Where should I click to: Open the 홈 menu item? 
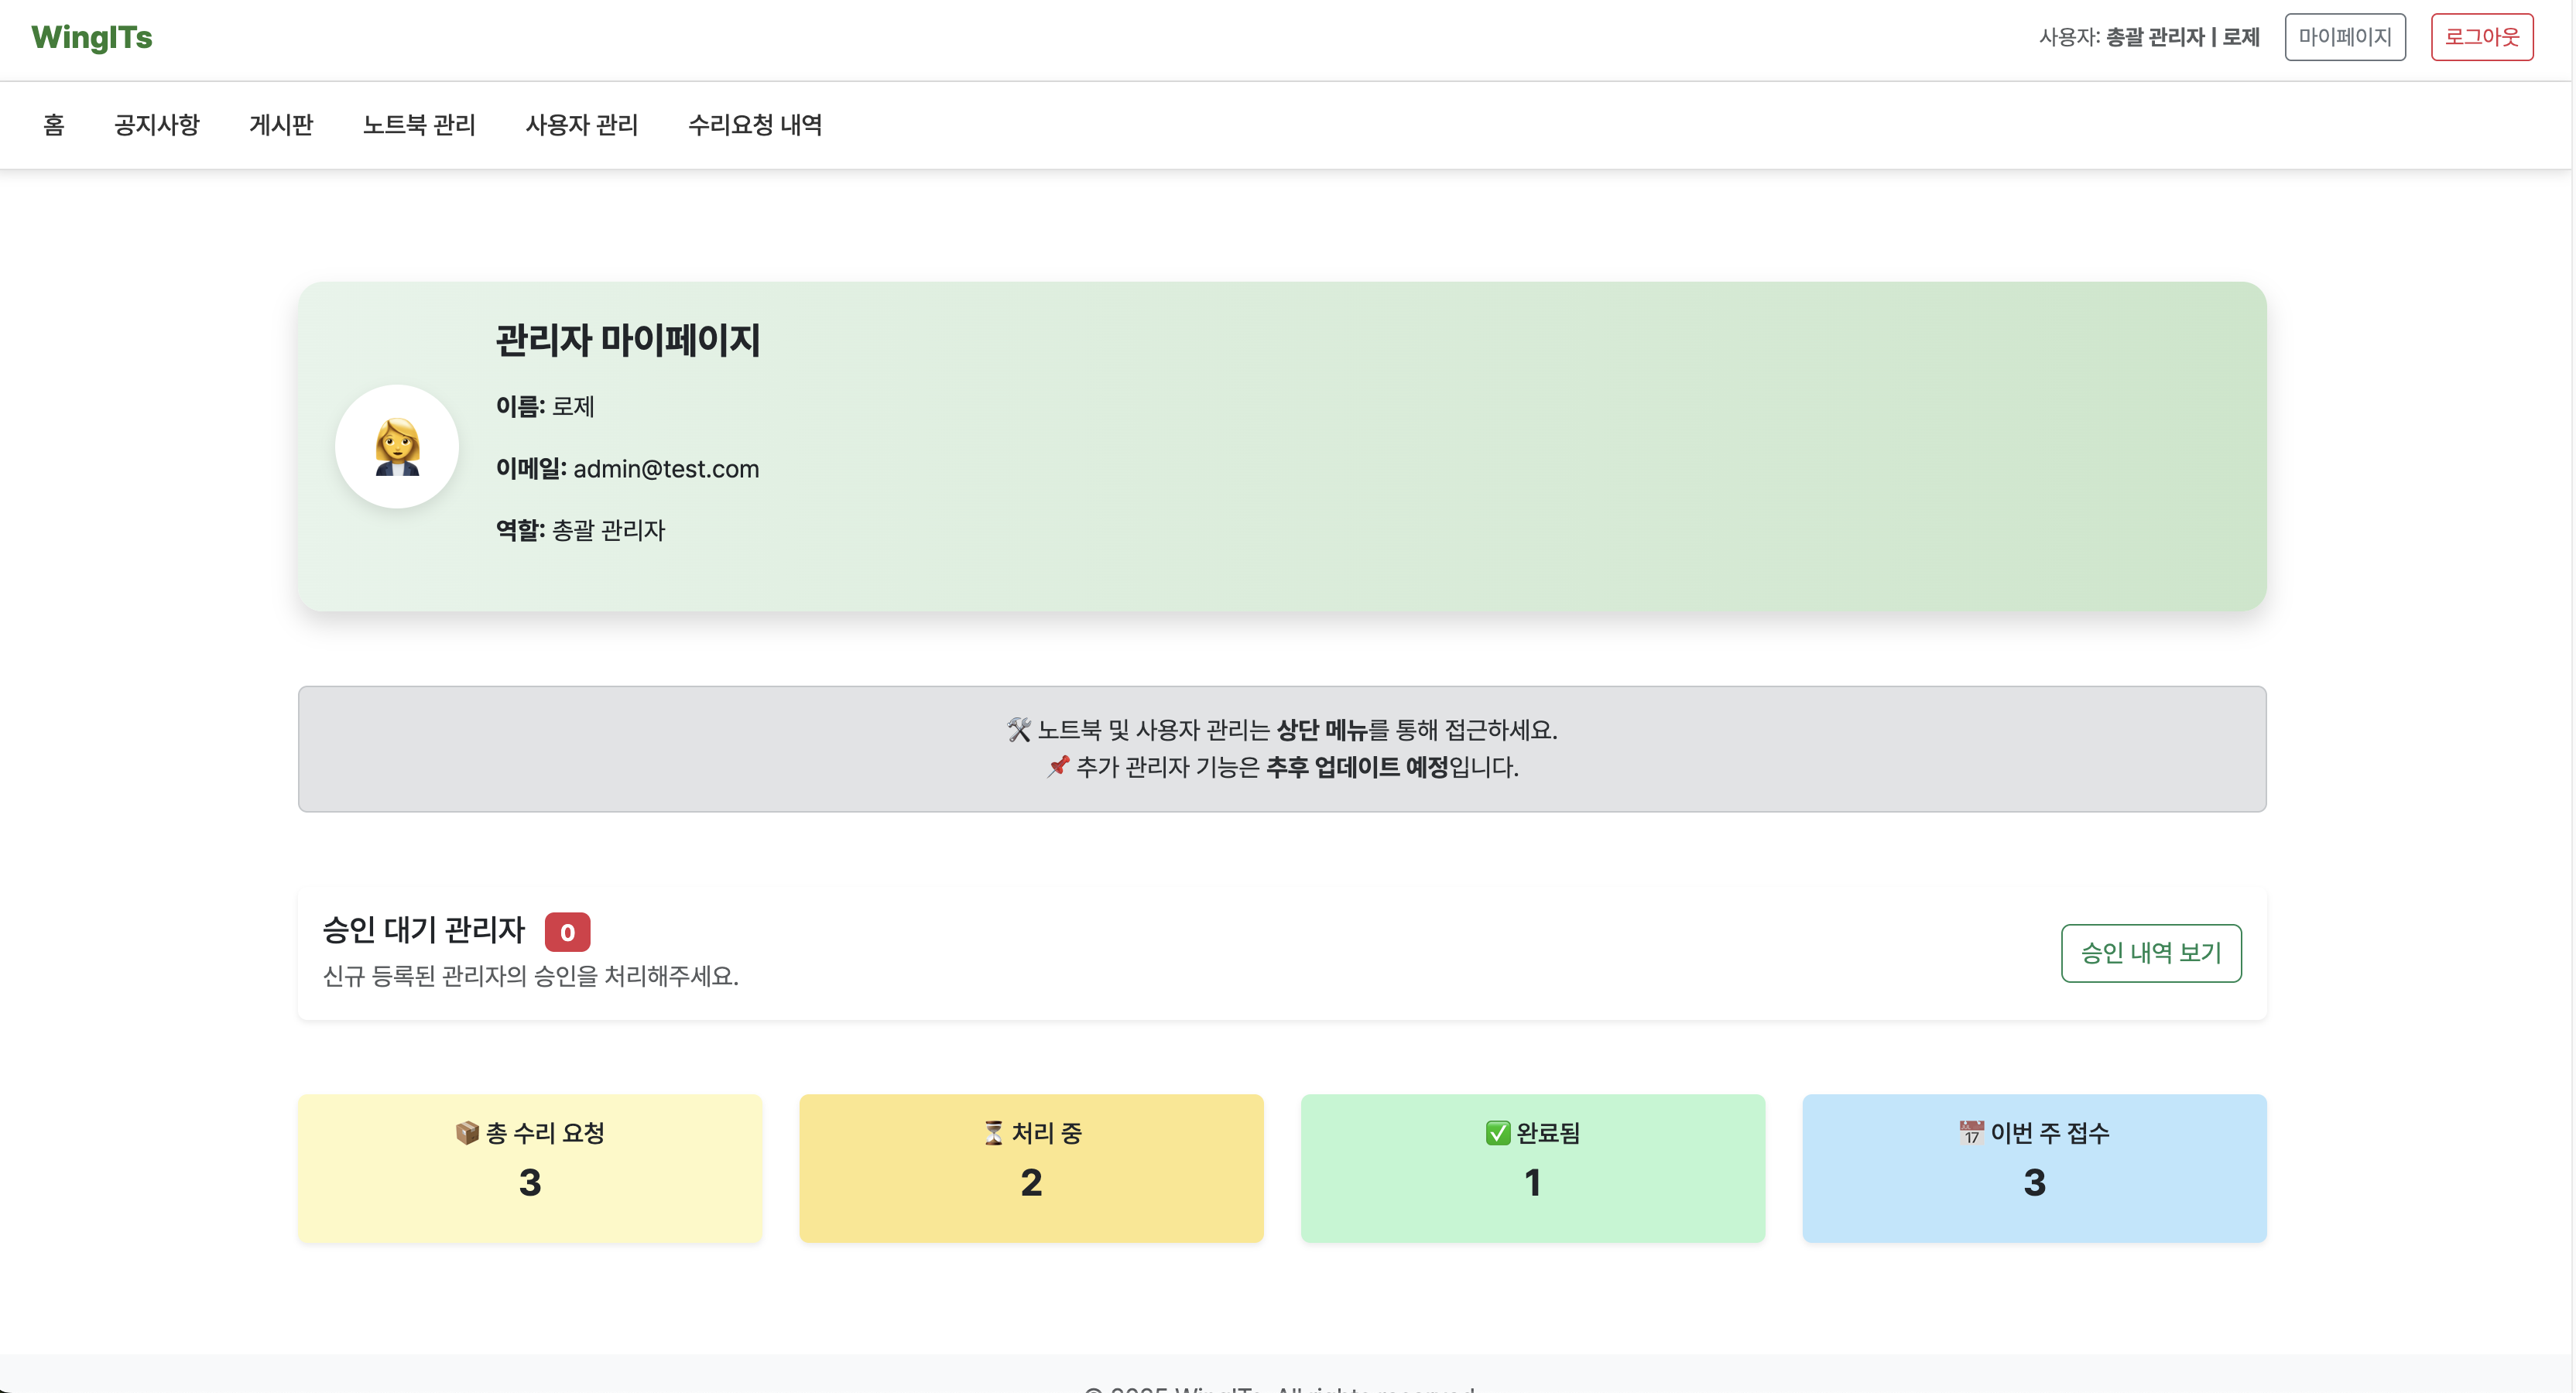tap(54, 125)
